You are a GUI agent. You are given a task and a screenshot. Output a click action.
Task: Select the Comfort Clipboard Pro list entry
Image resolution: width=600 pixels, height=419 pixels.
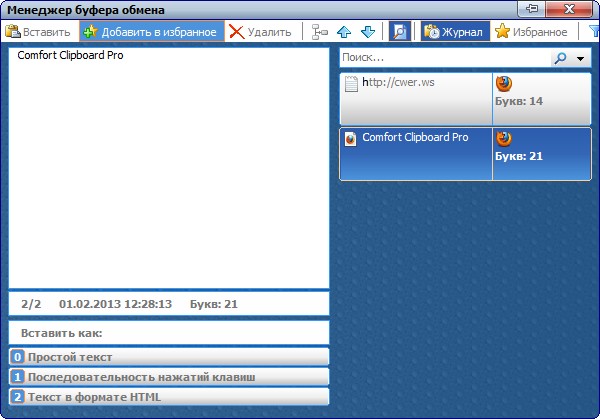(465, 154)
